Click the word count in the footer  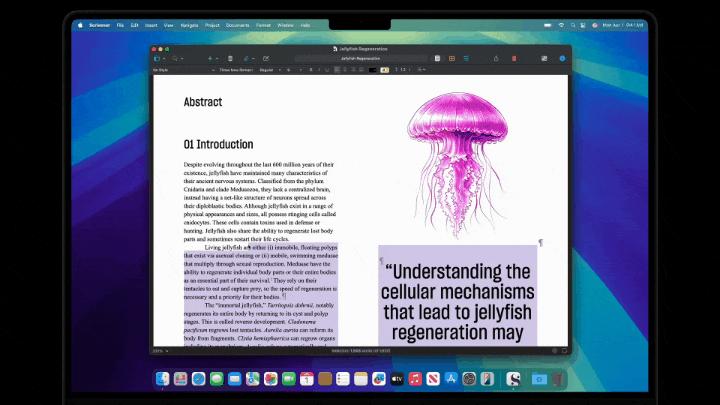point(359,351)
